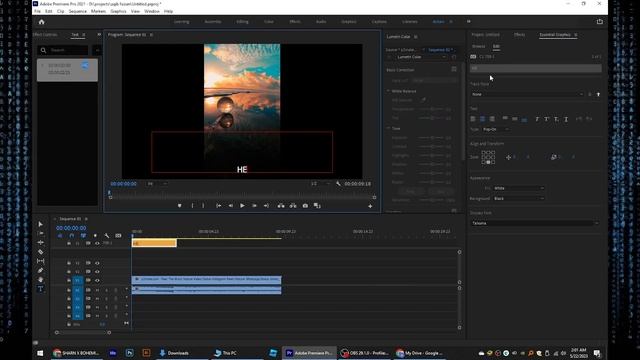The image size is (640, 360).
Task: Toggle visibility eye of subtitle track
Action: click(x=97, y=243)
